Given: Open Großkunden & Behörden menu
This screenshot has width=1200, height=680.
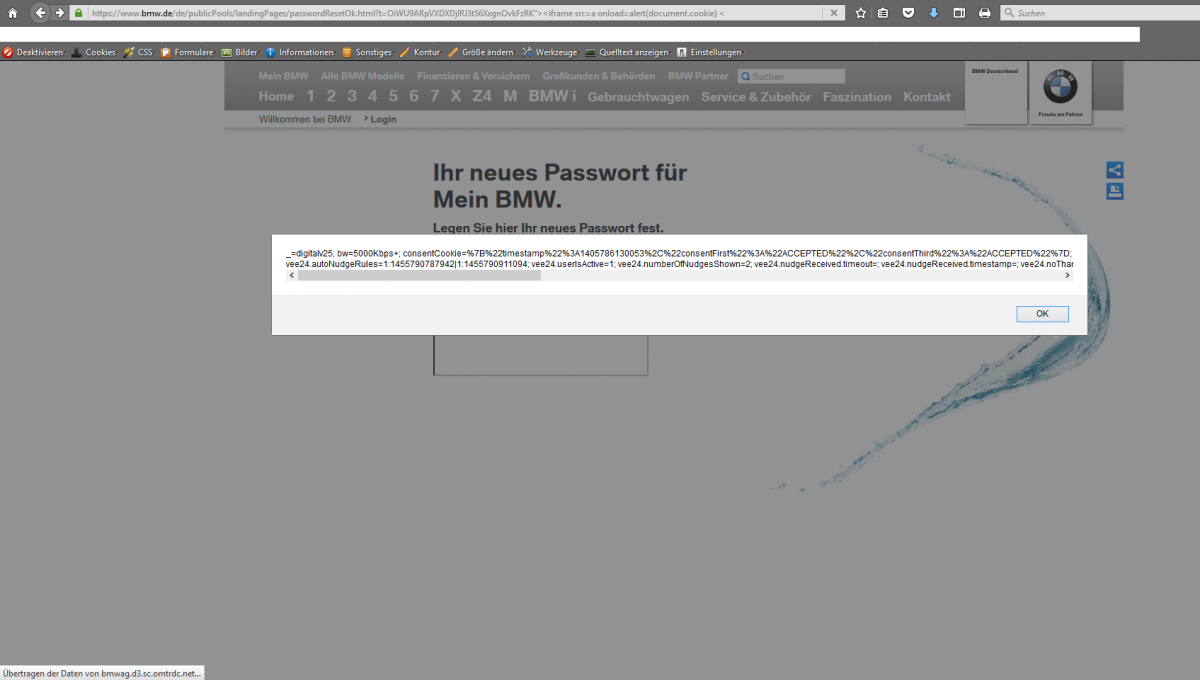Looking at the screenshot, I should click(x=599, y=76).
